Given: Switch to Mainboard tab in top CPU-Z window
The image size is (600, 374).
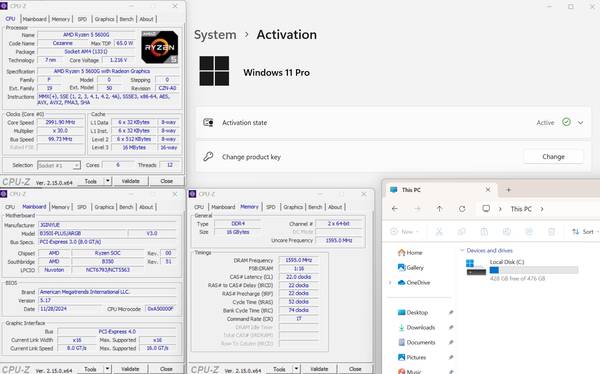Looking at the screenshot, I should [34, 19].
